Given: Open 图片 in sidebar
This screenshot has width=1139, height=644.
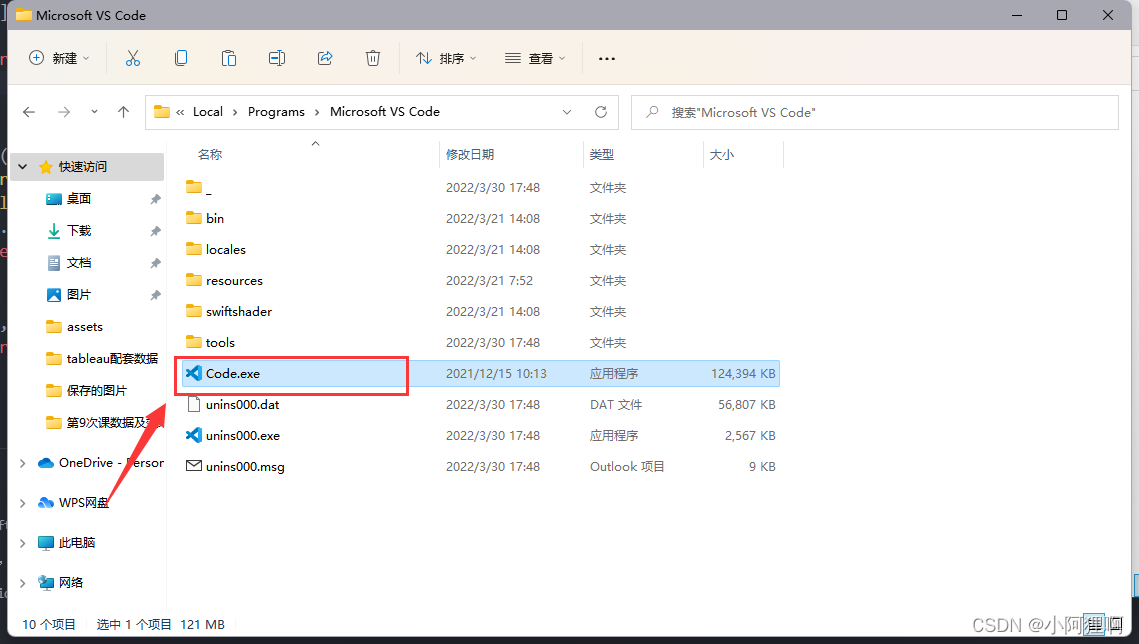Looking at the screenshot, I should [x=78, y=295].
